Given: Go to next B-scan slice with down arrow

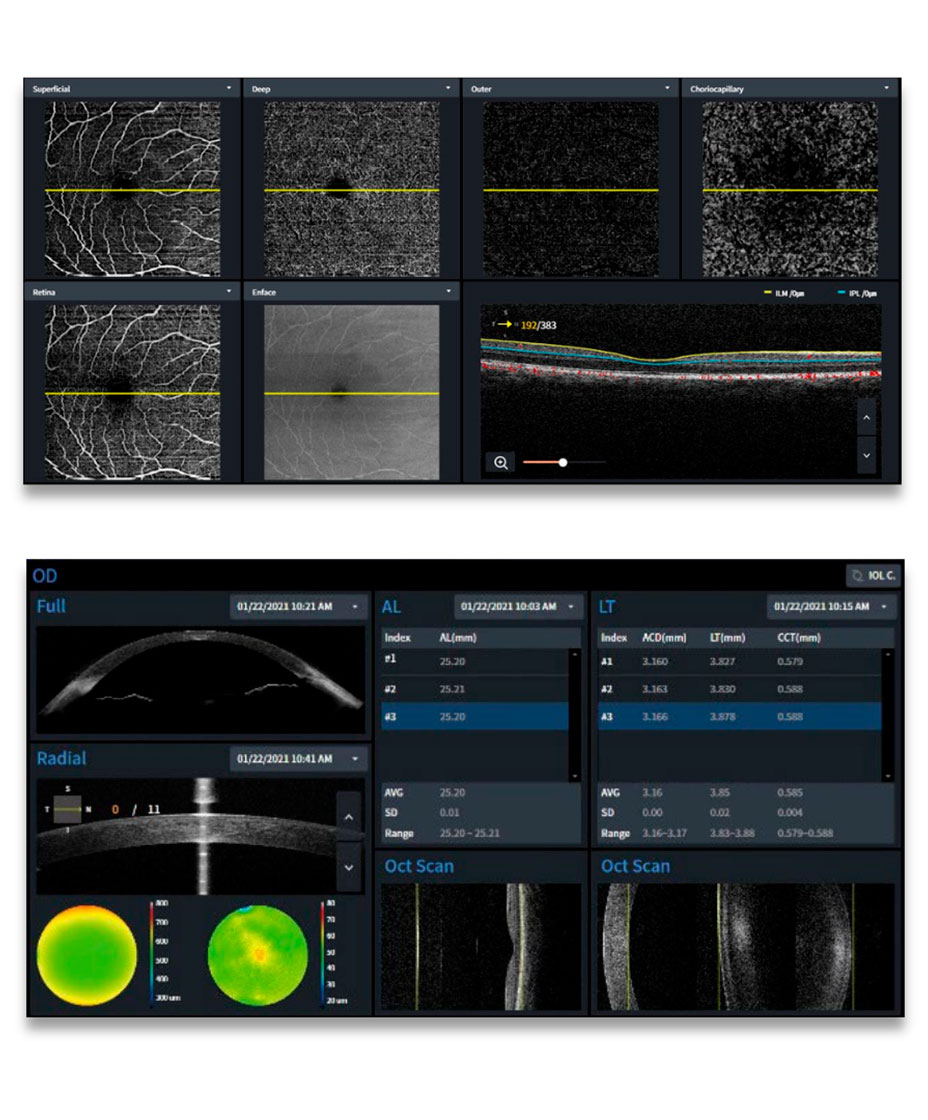Looking at the screenshot, I should tap(866, 453).
